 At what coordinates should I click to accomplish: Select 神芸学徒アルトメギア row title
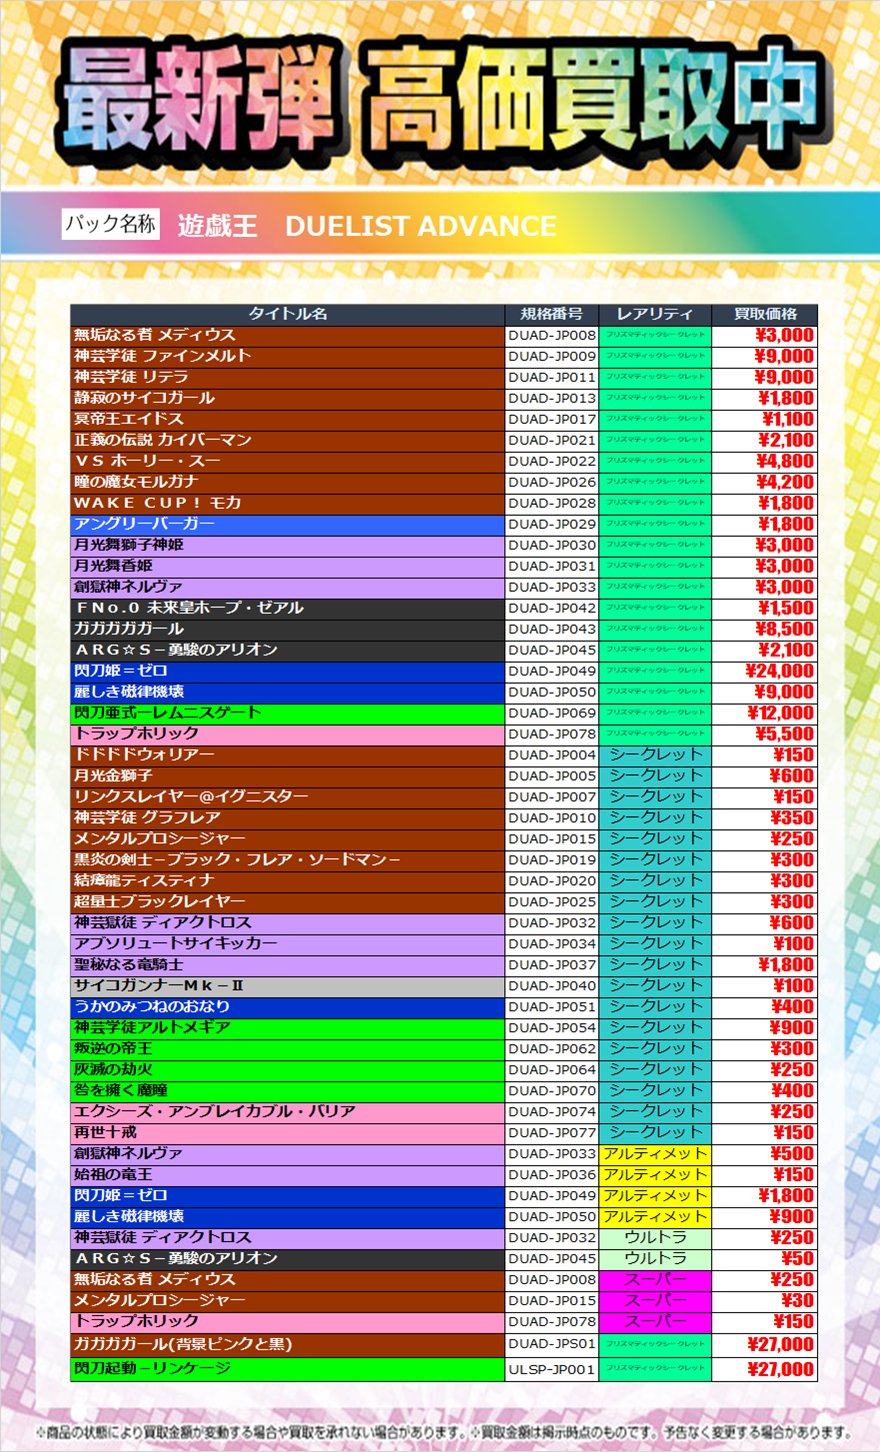pos(152,1028)
